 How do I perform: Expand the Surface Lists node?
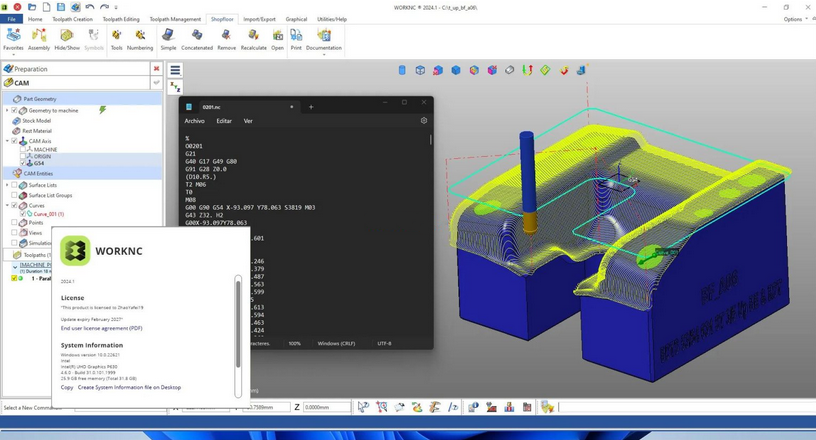tap(7, 185)
